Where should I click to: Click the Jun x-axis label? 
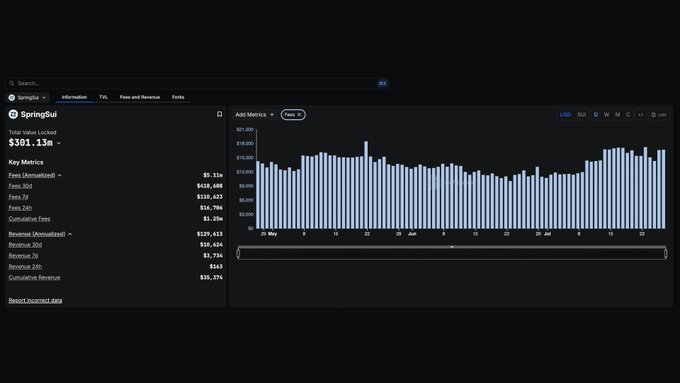(412, 234)
